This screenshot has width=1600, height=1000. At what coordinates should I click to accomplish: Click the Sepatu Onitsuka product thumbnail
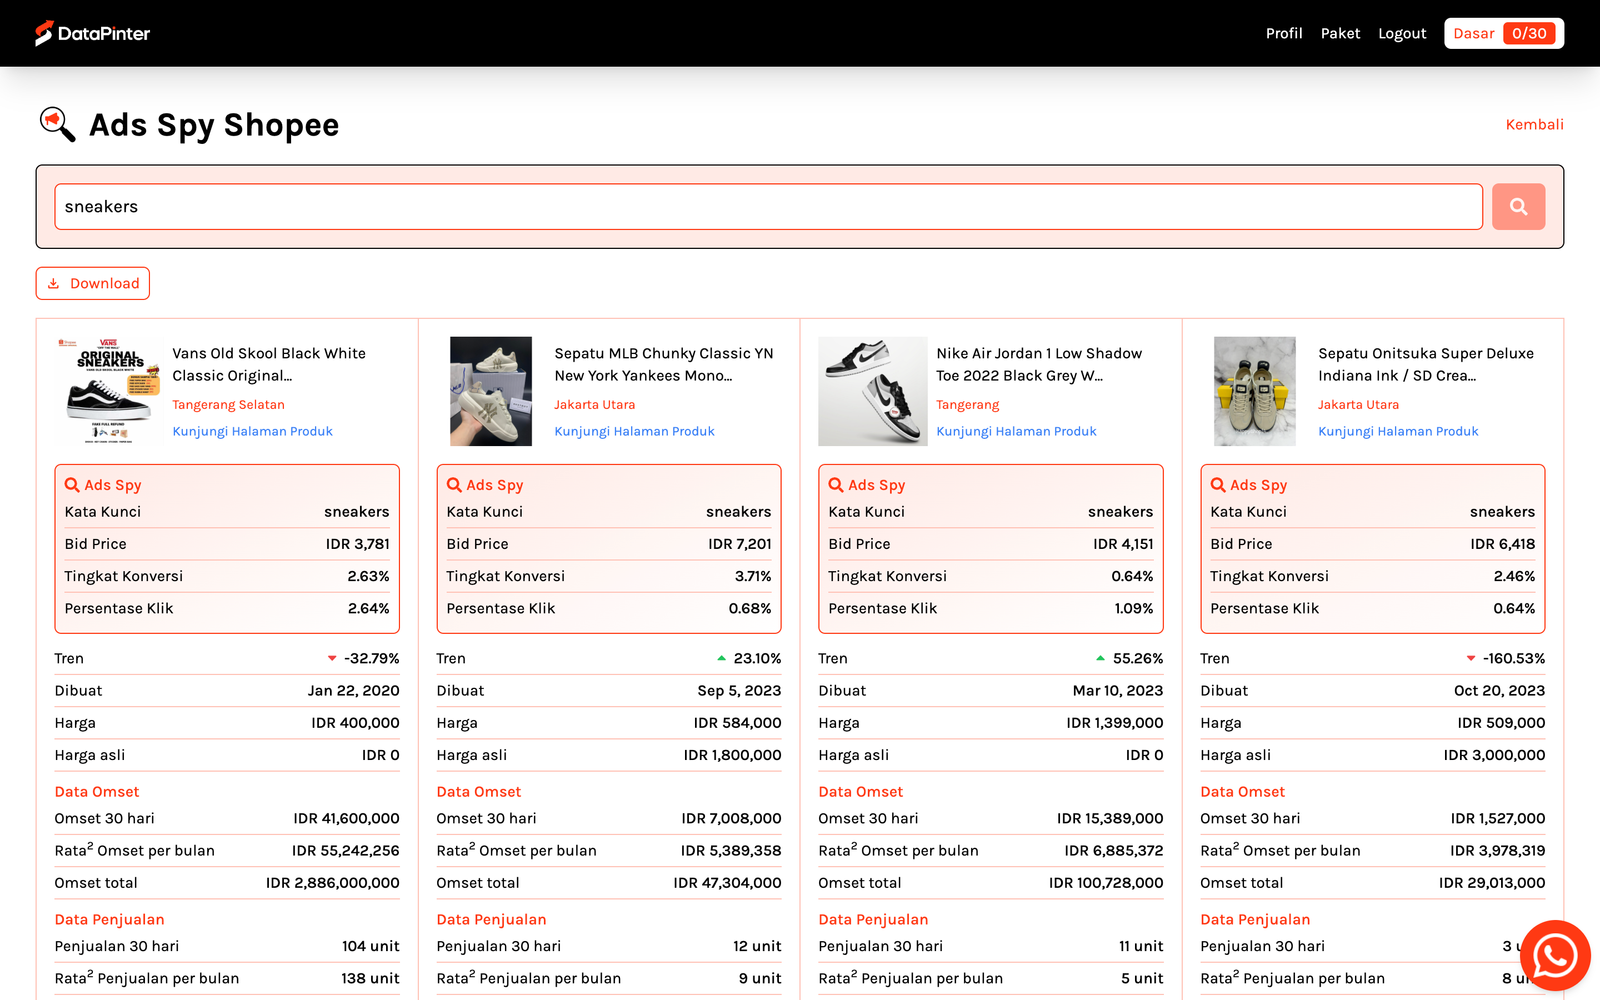[x=1254, y=391]
